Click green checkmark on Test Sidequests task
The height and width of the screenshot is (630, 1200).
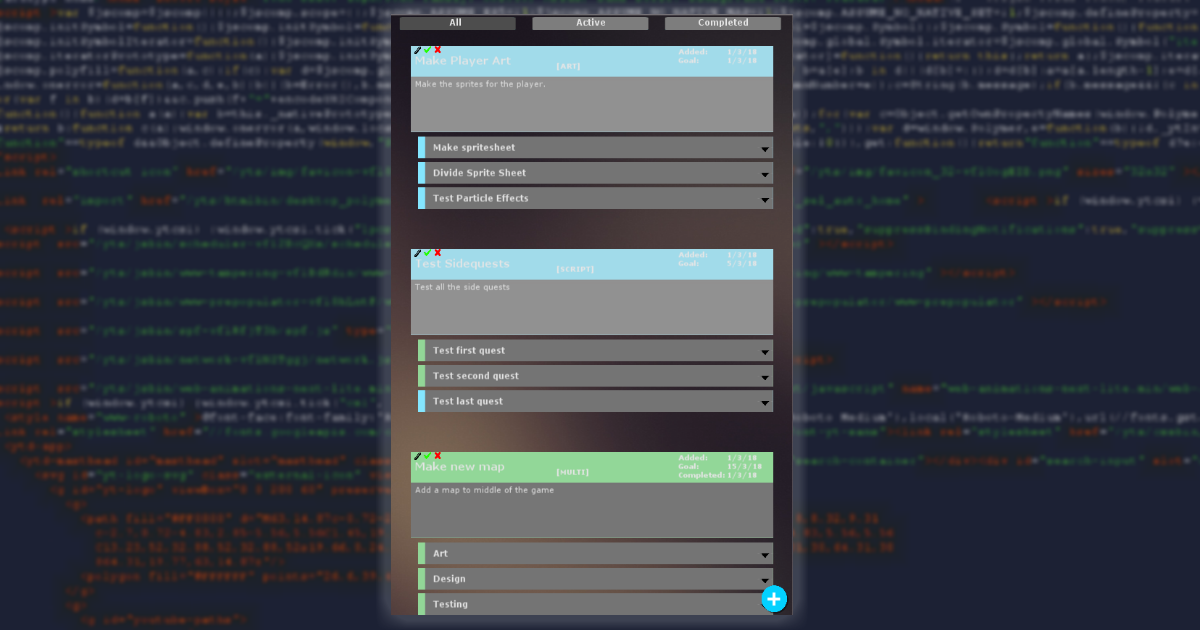[x=427, y=253]
